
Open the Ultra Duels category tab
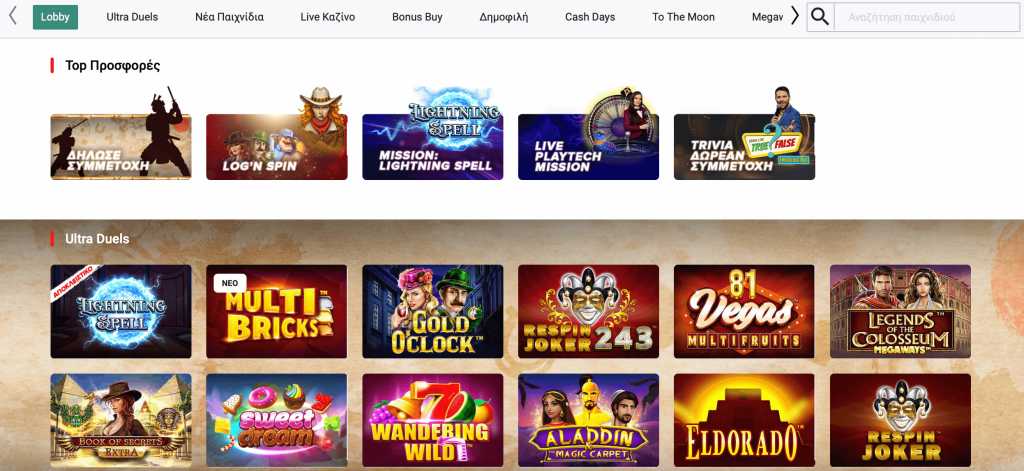click(x=132, y=17)
